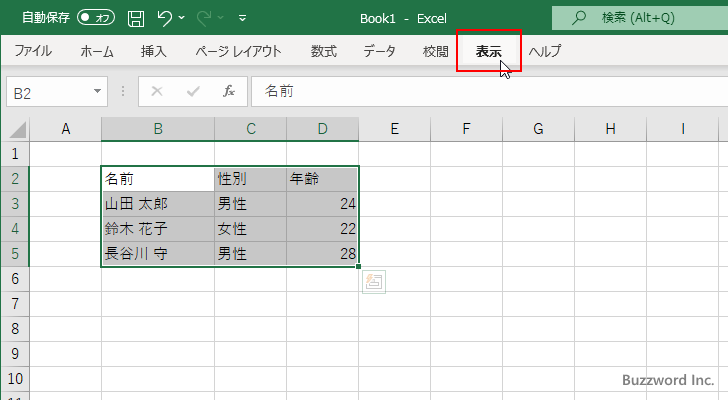
Task: Click cell with value 24
Action: (322, 204)
